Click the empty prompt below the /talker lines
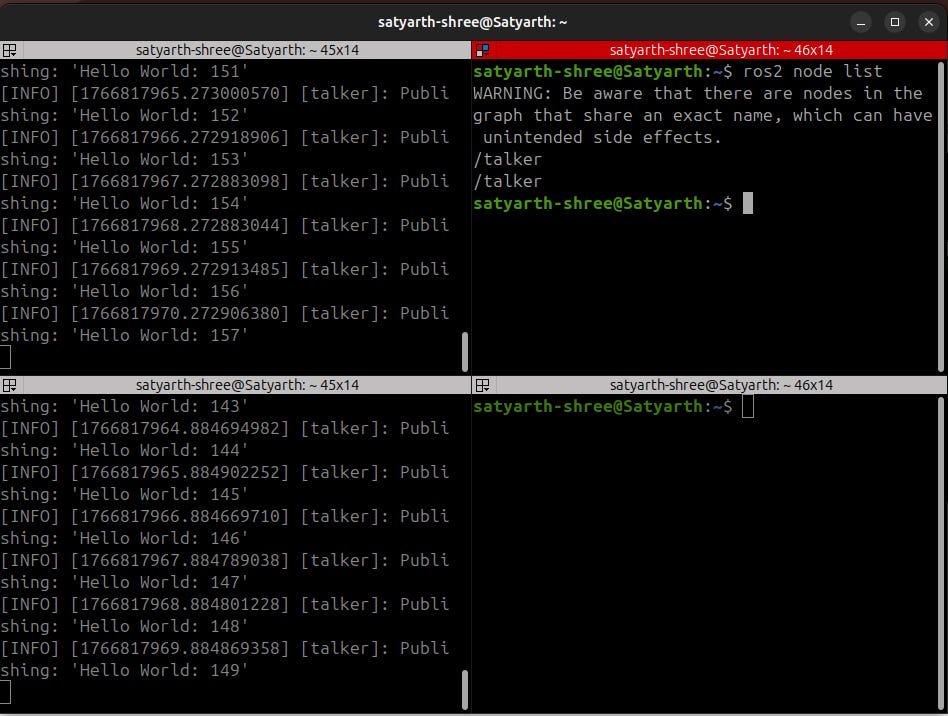 coord(612,203)
